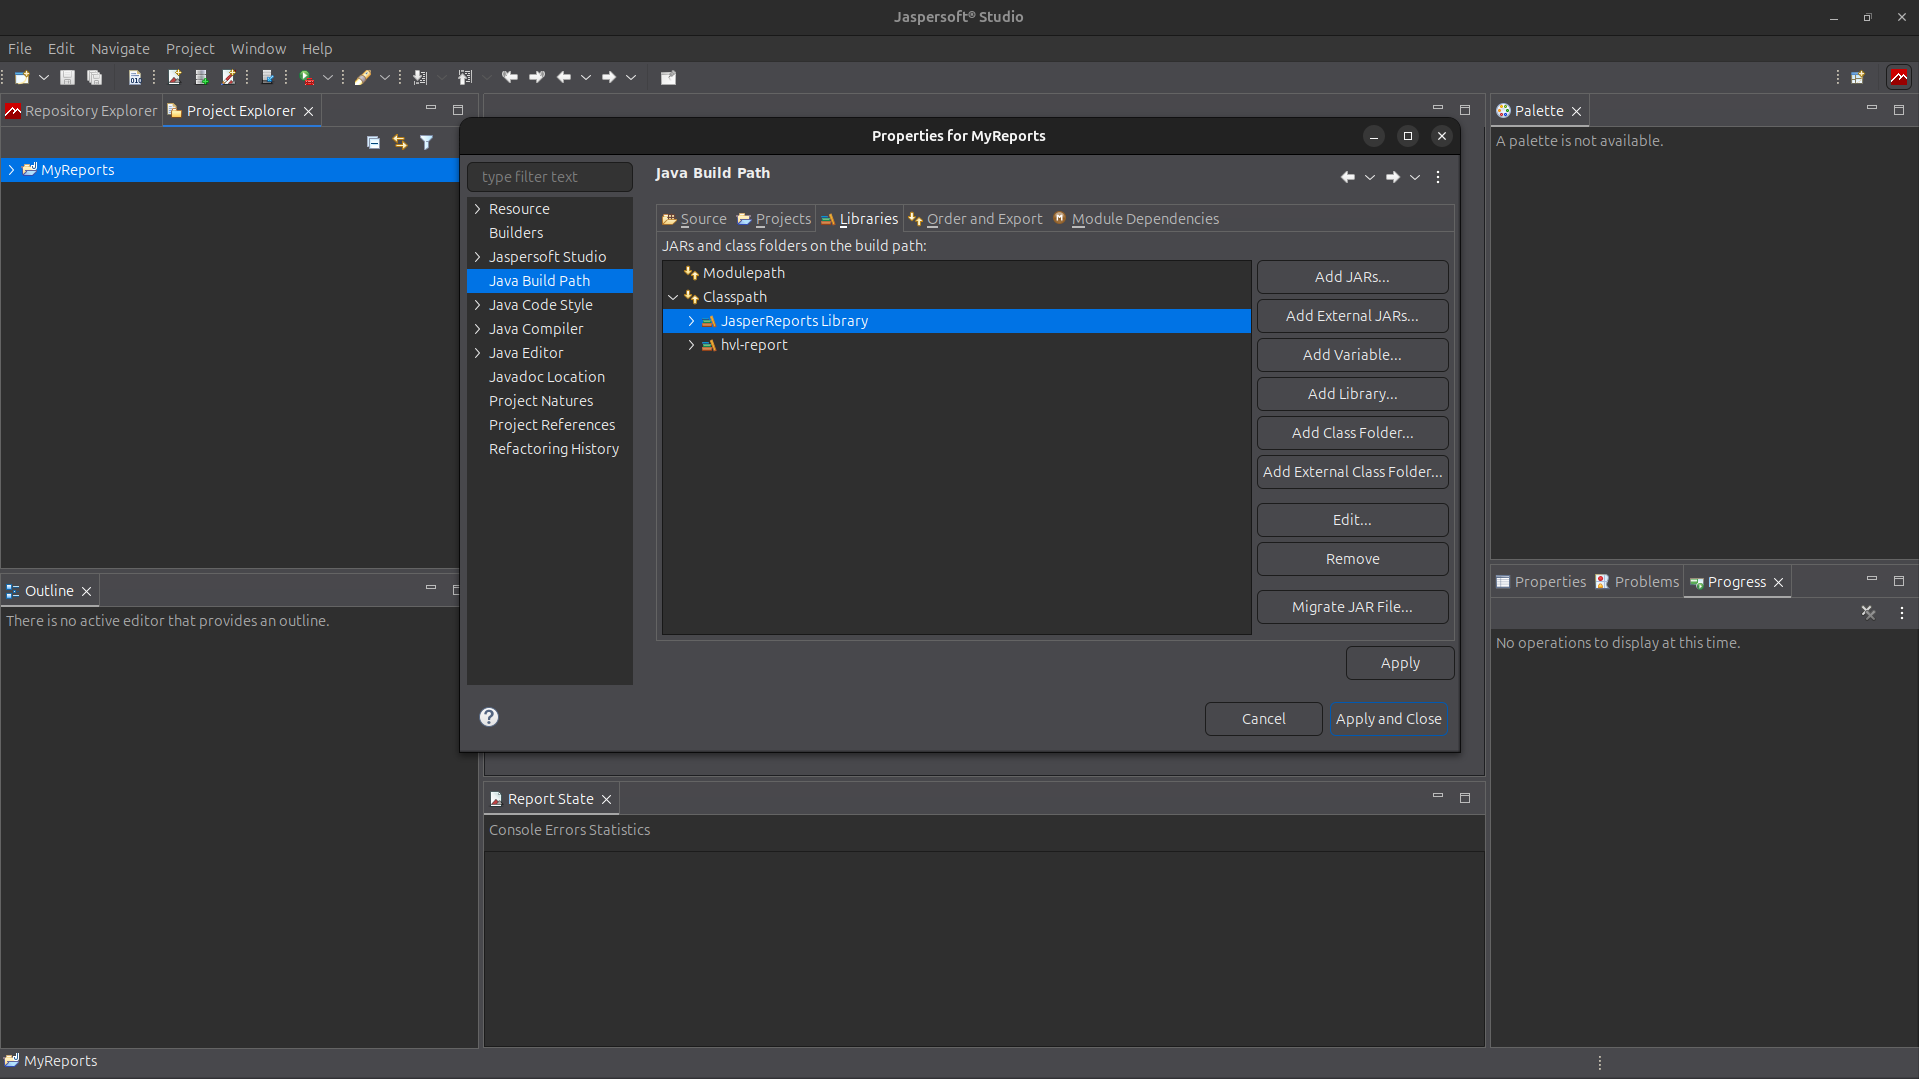Open the Project Explorer filter icon
Viewport: 1919px width, 1079px height.
pos(427,143)
